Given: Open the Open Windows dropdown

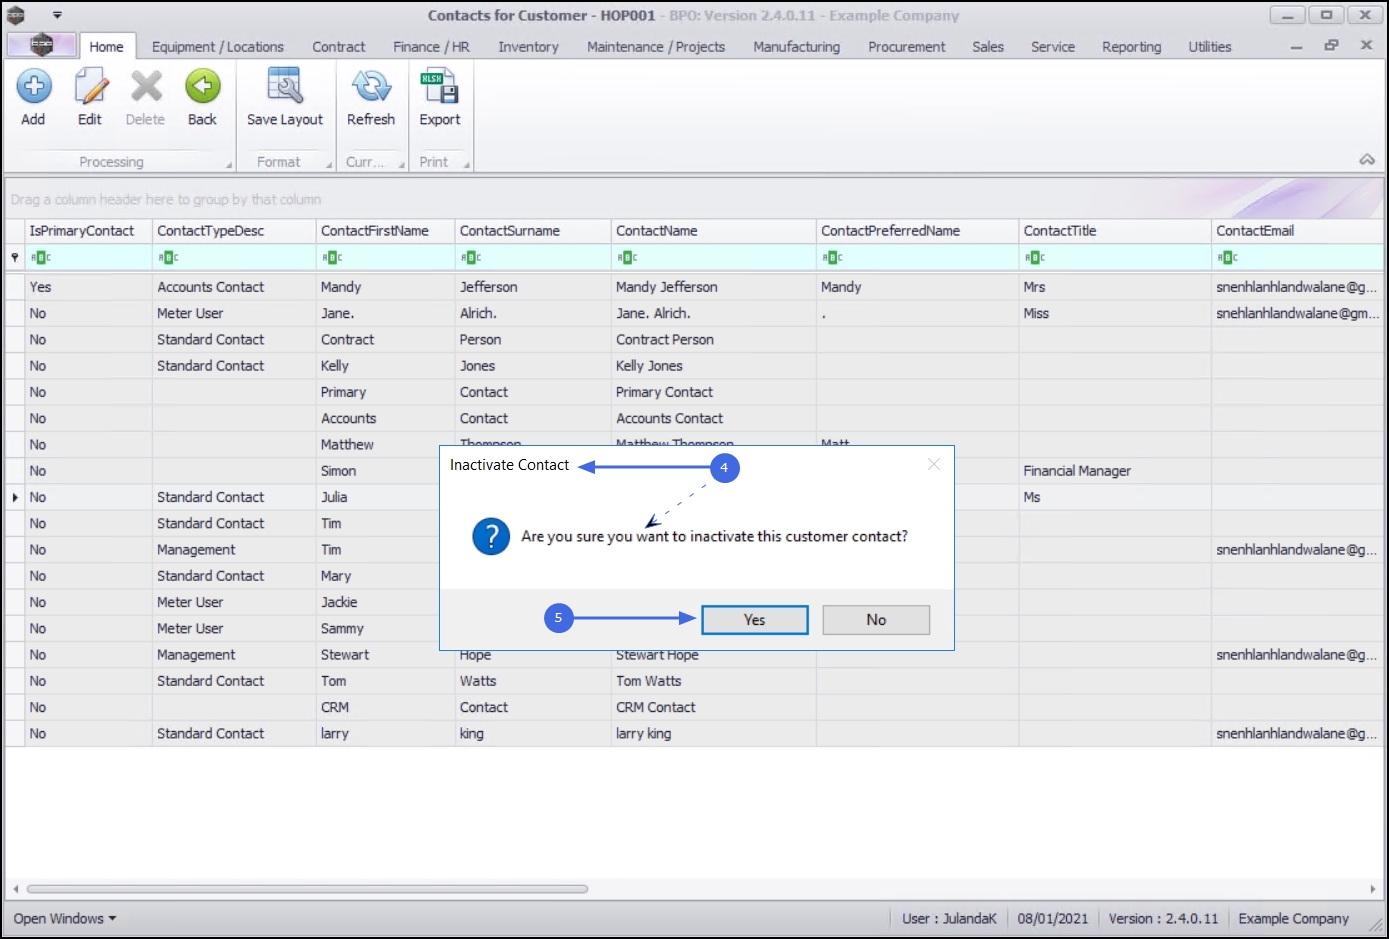Looking at the screenshot, I should coord(65,918).
